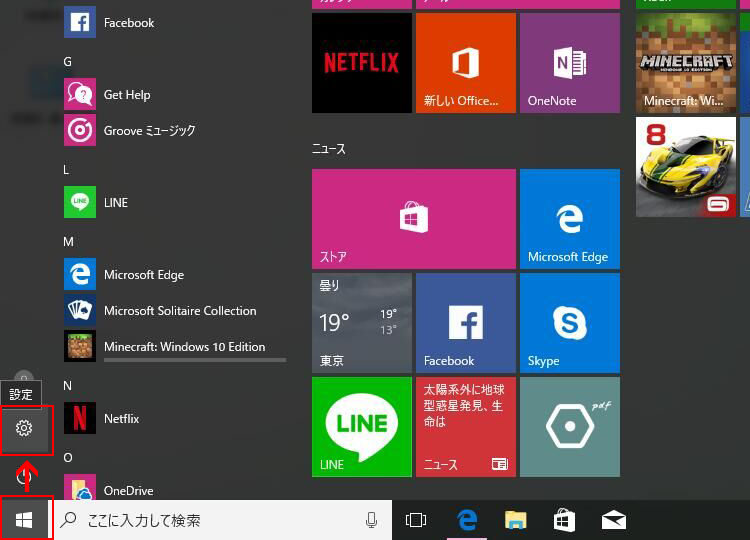Open the green LINE tile

362,427
